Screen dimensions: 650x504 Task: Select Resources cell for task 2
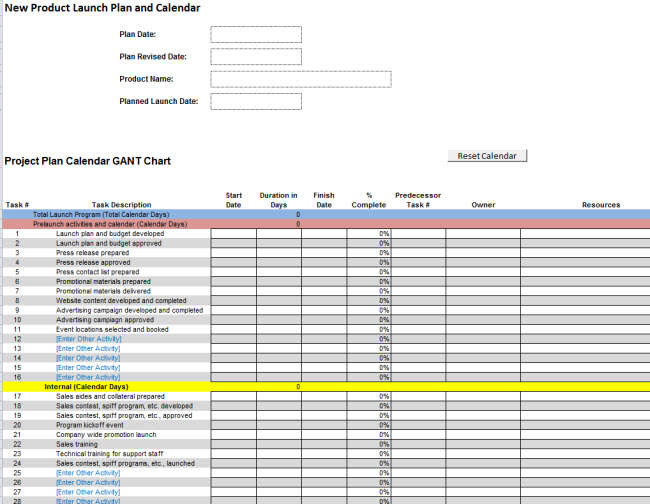tap(585, 243)
